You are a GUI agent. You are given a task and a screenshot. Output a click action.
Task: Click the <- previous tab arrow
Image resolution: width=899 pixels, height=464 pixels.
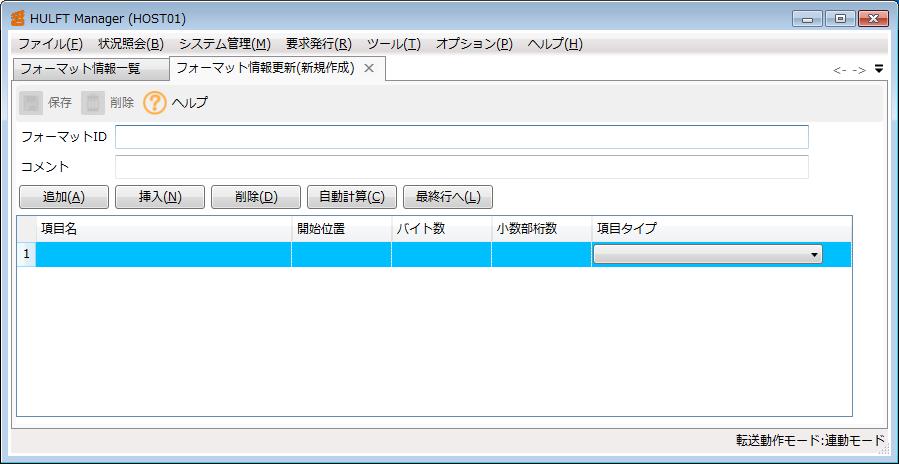[840, 70]
